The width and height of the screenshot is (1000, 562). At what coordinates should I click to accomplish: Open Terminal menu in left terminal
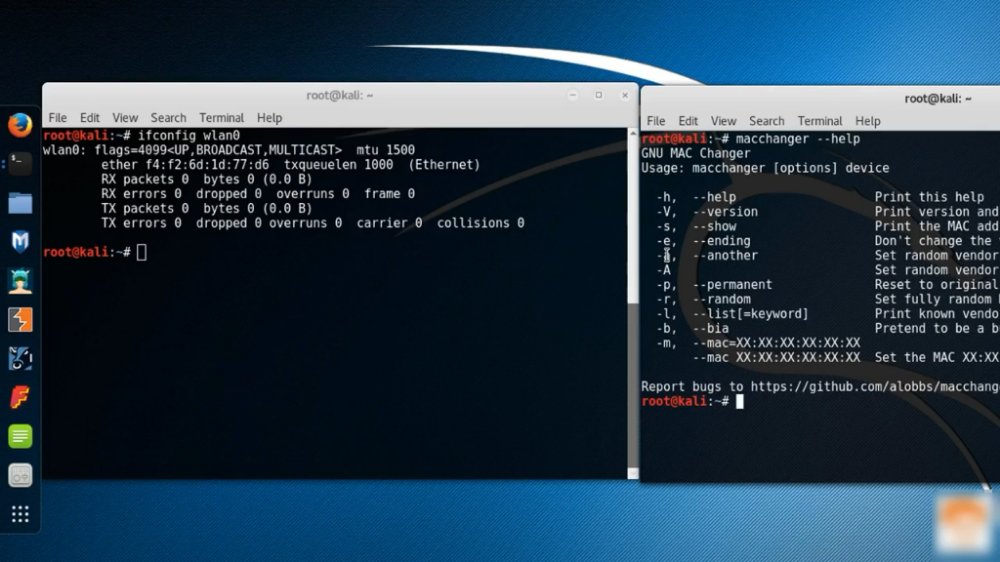pyautogui.click(x=221, y=118)
